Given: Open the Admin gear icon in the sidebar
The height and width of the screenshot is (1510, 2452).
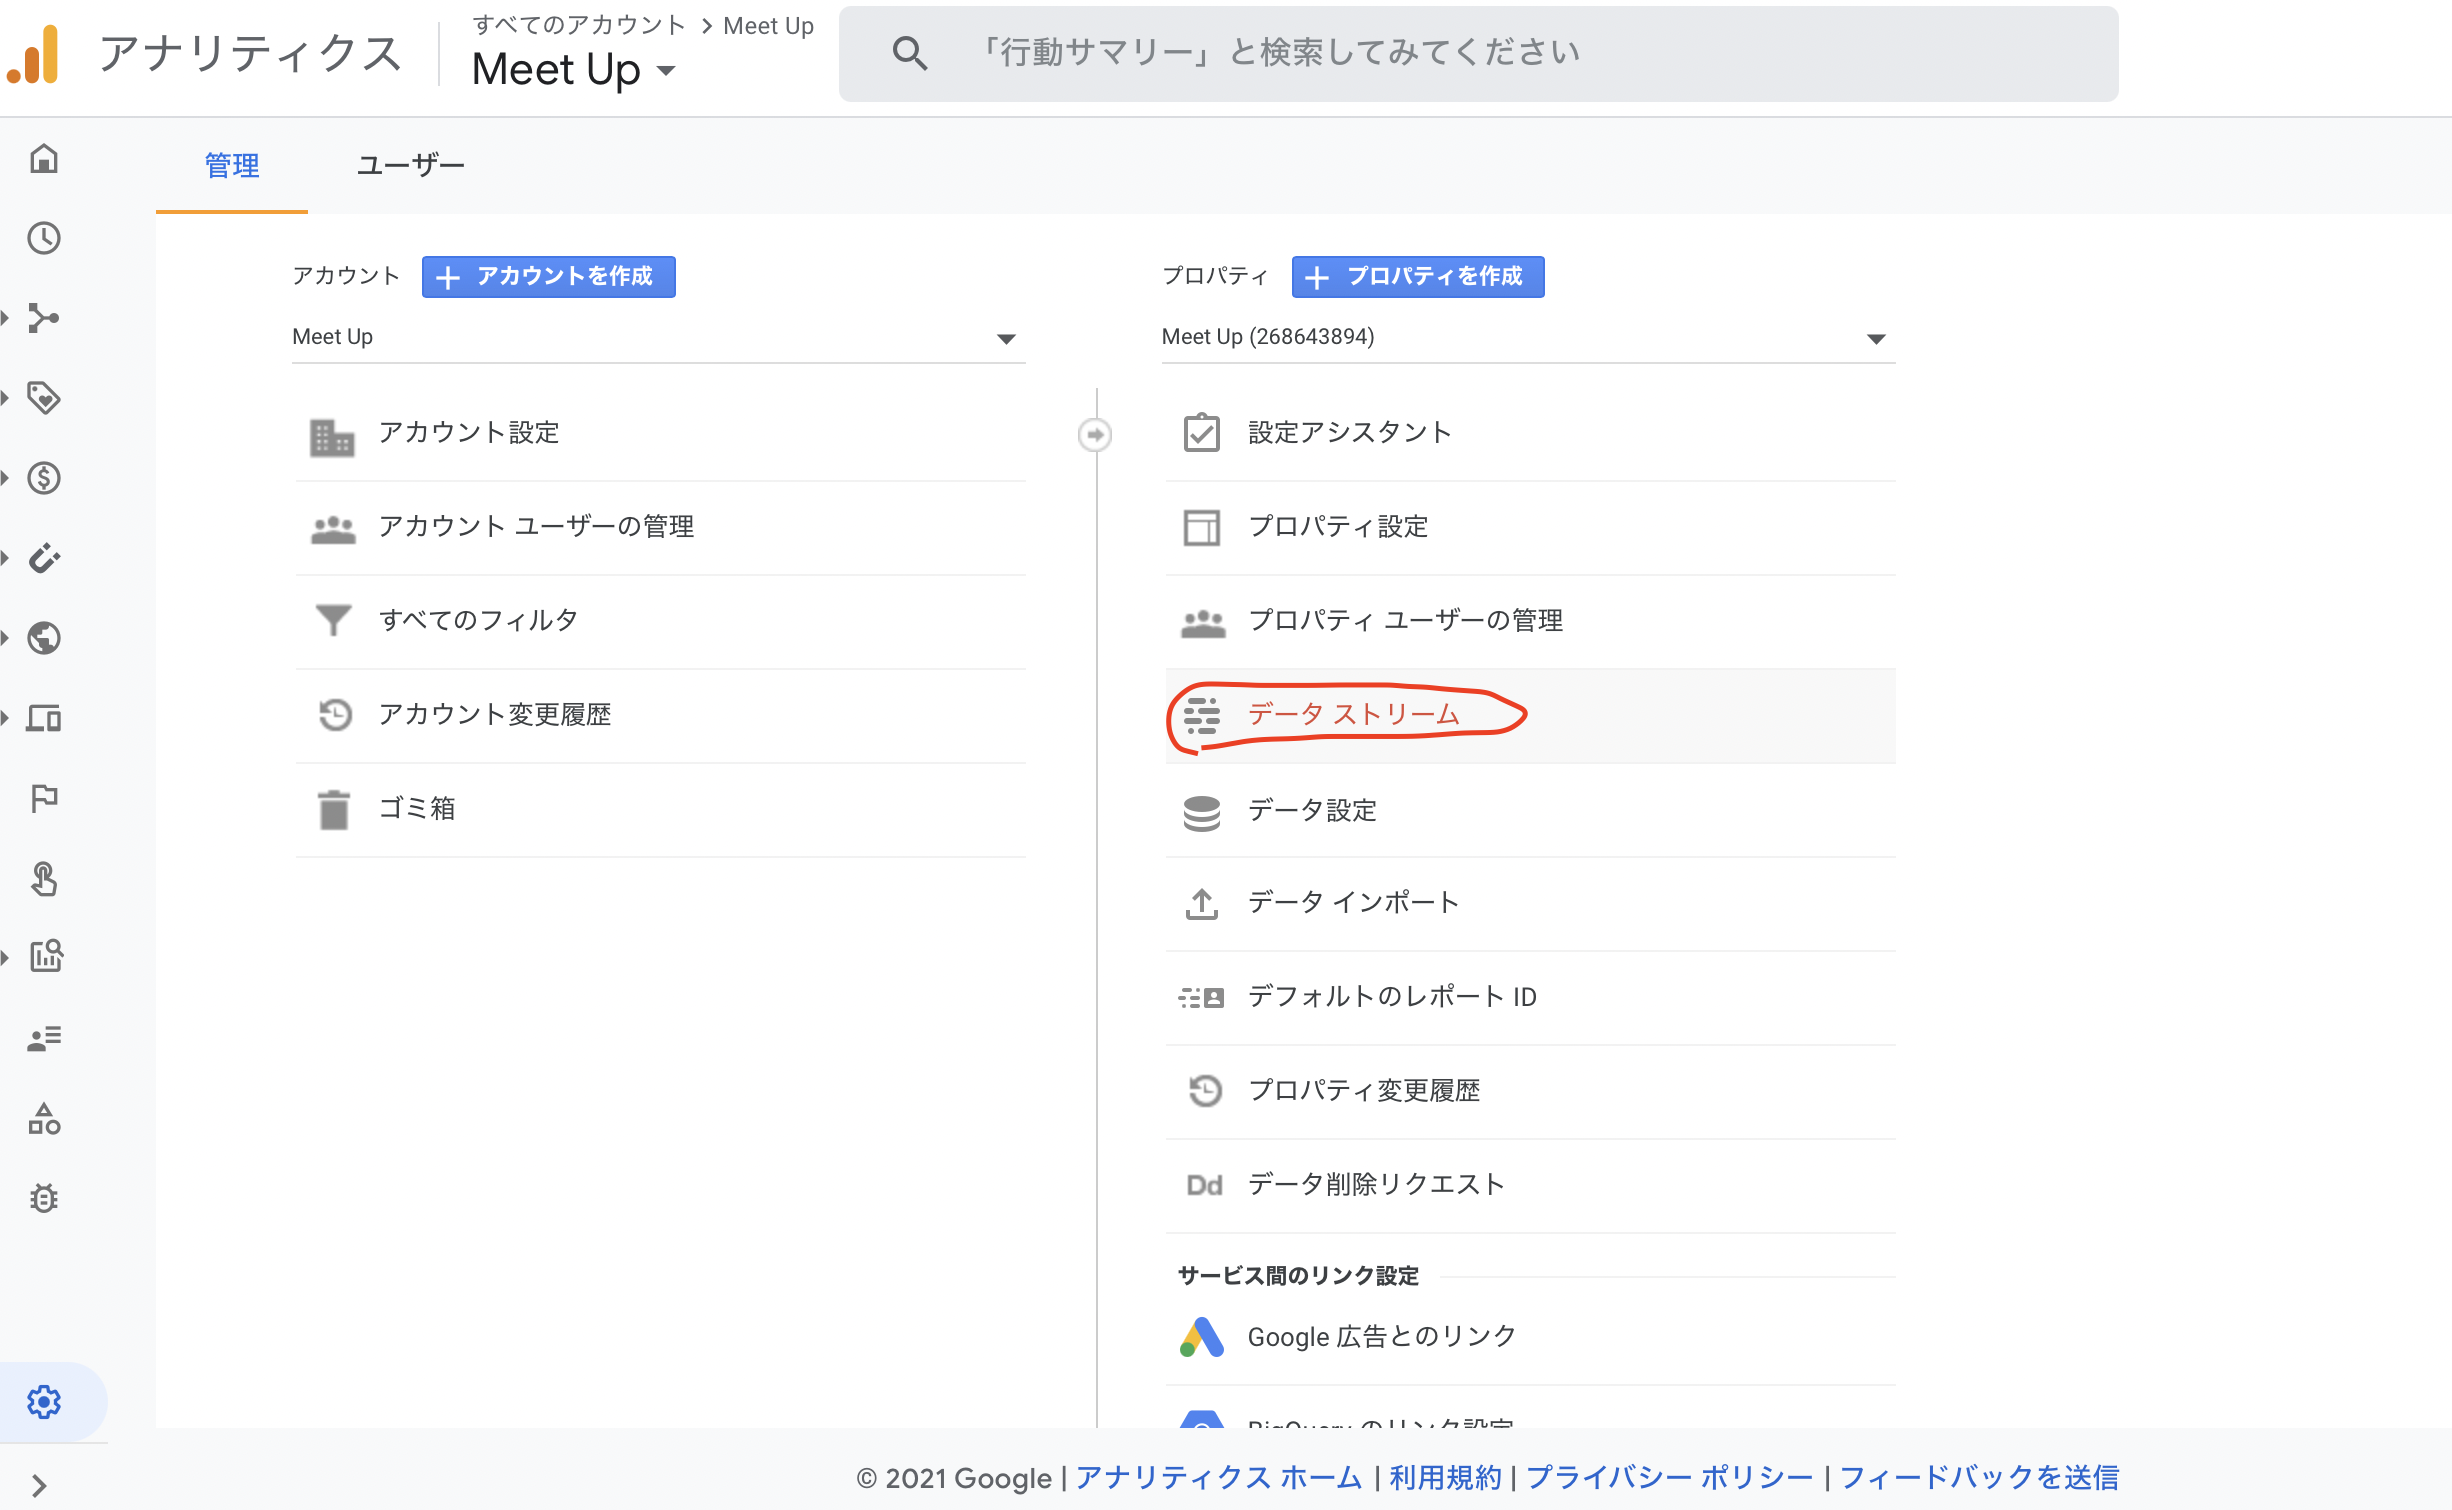Looking at the screenshot, I should [44, 1402].
